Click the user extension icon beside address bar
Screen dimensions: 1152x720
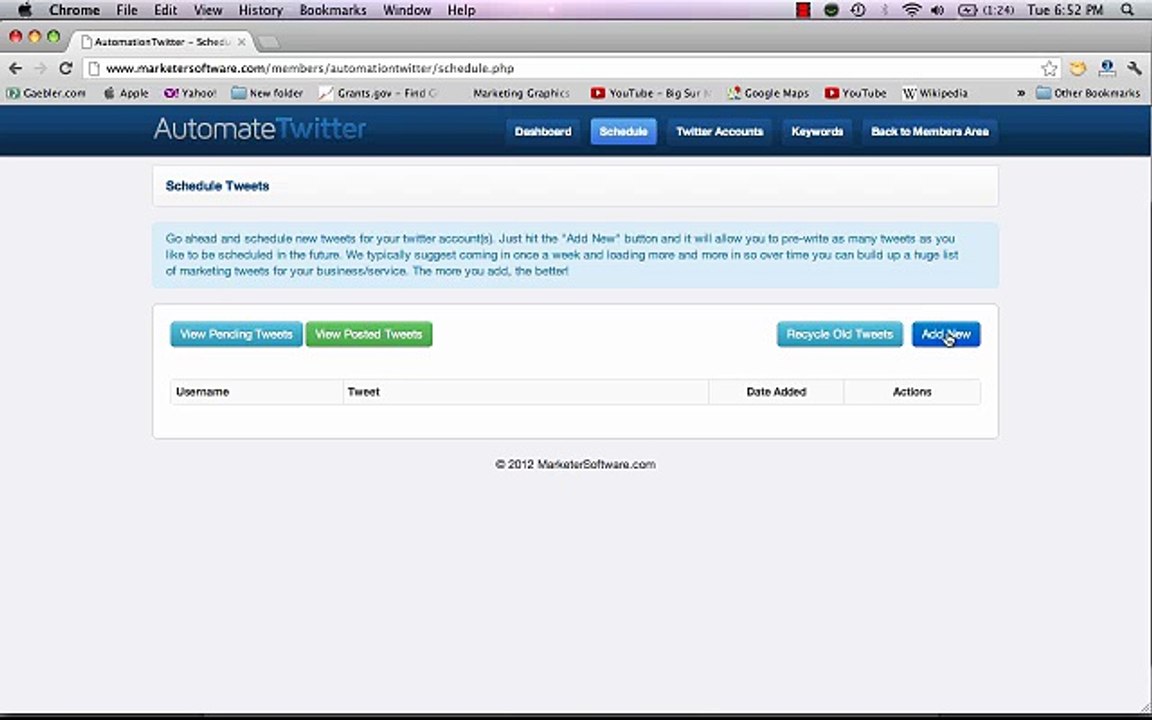(x=1106, y=68)
